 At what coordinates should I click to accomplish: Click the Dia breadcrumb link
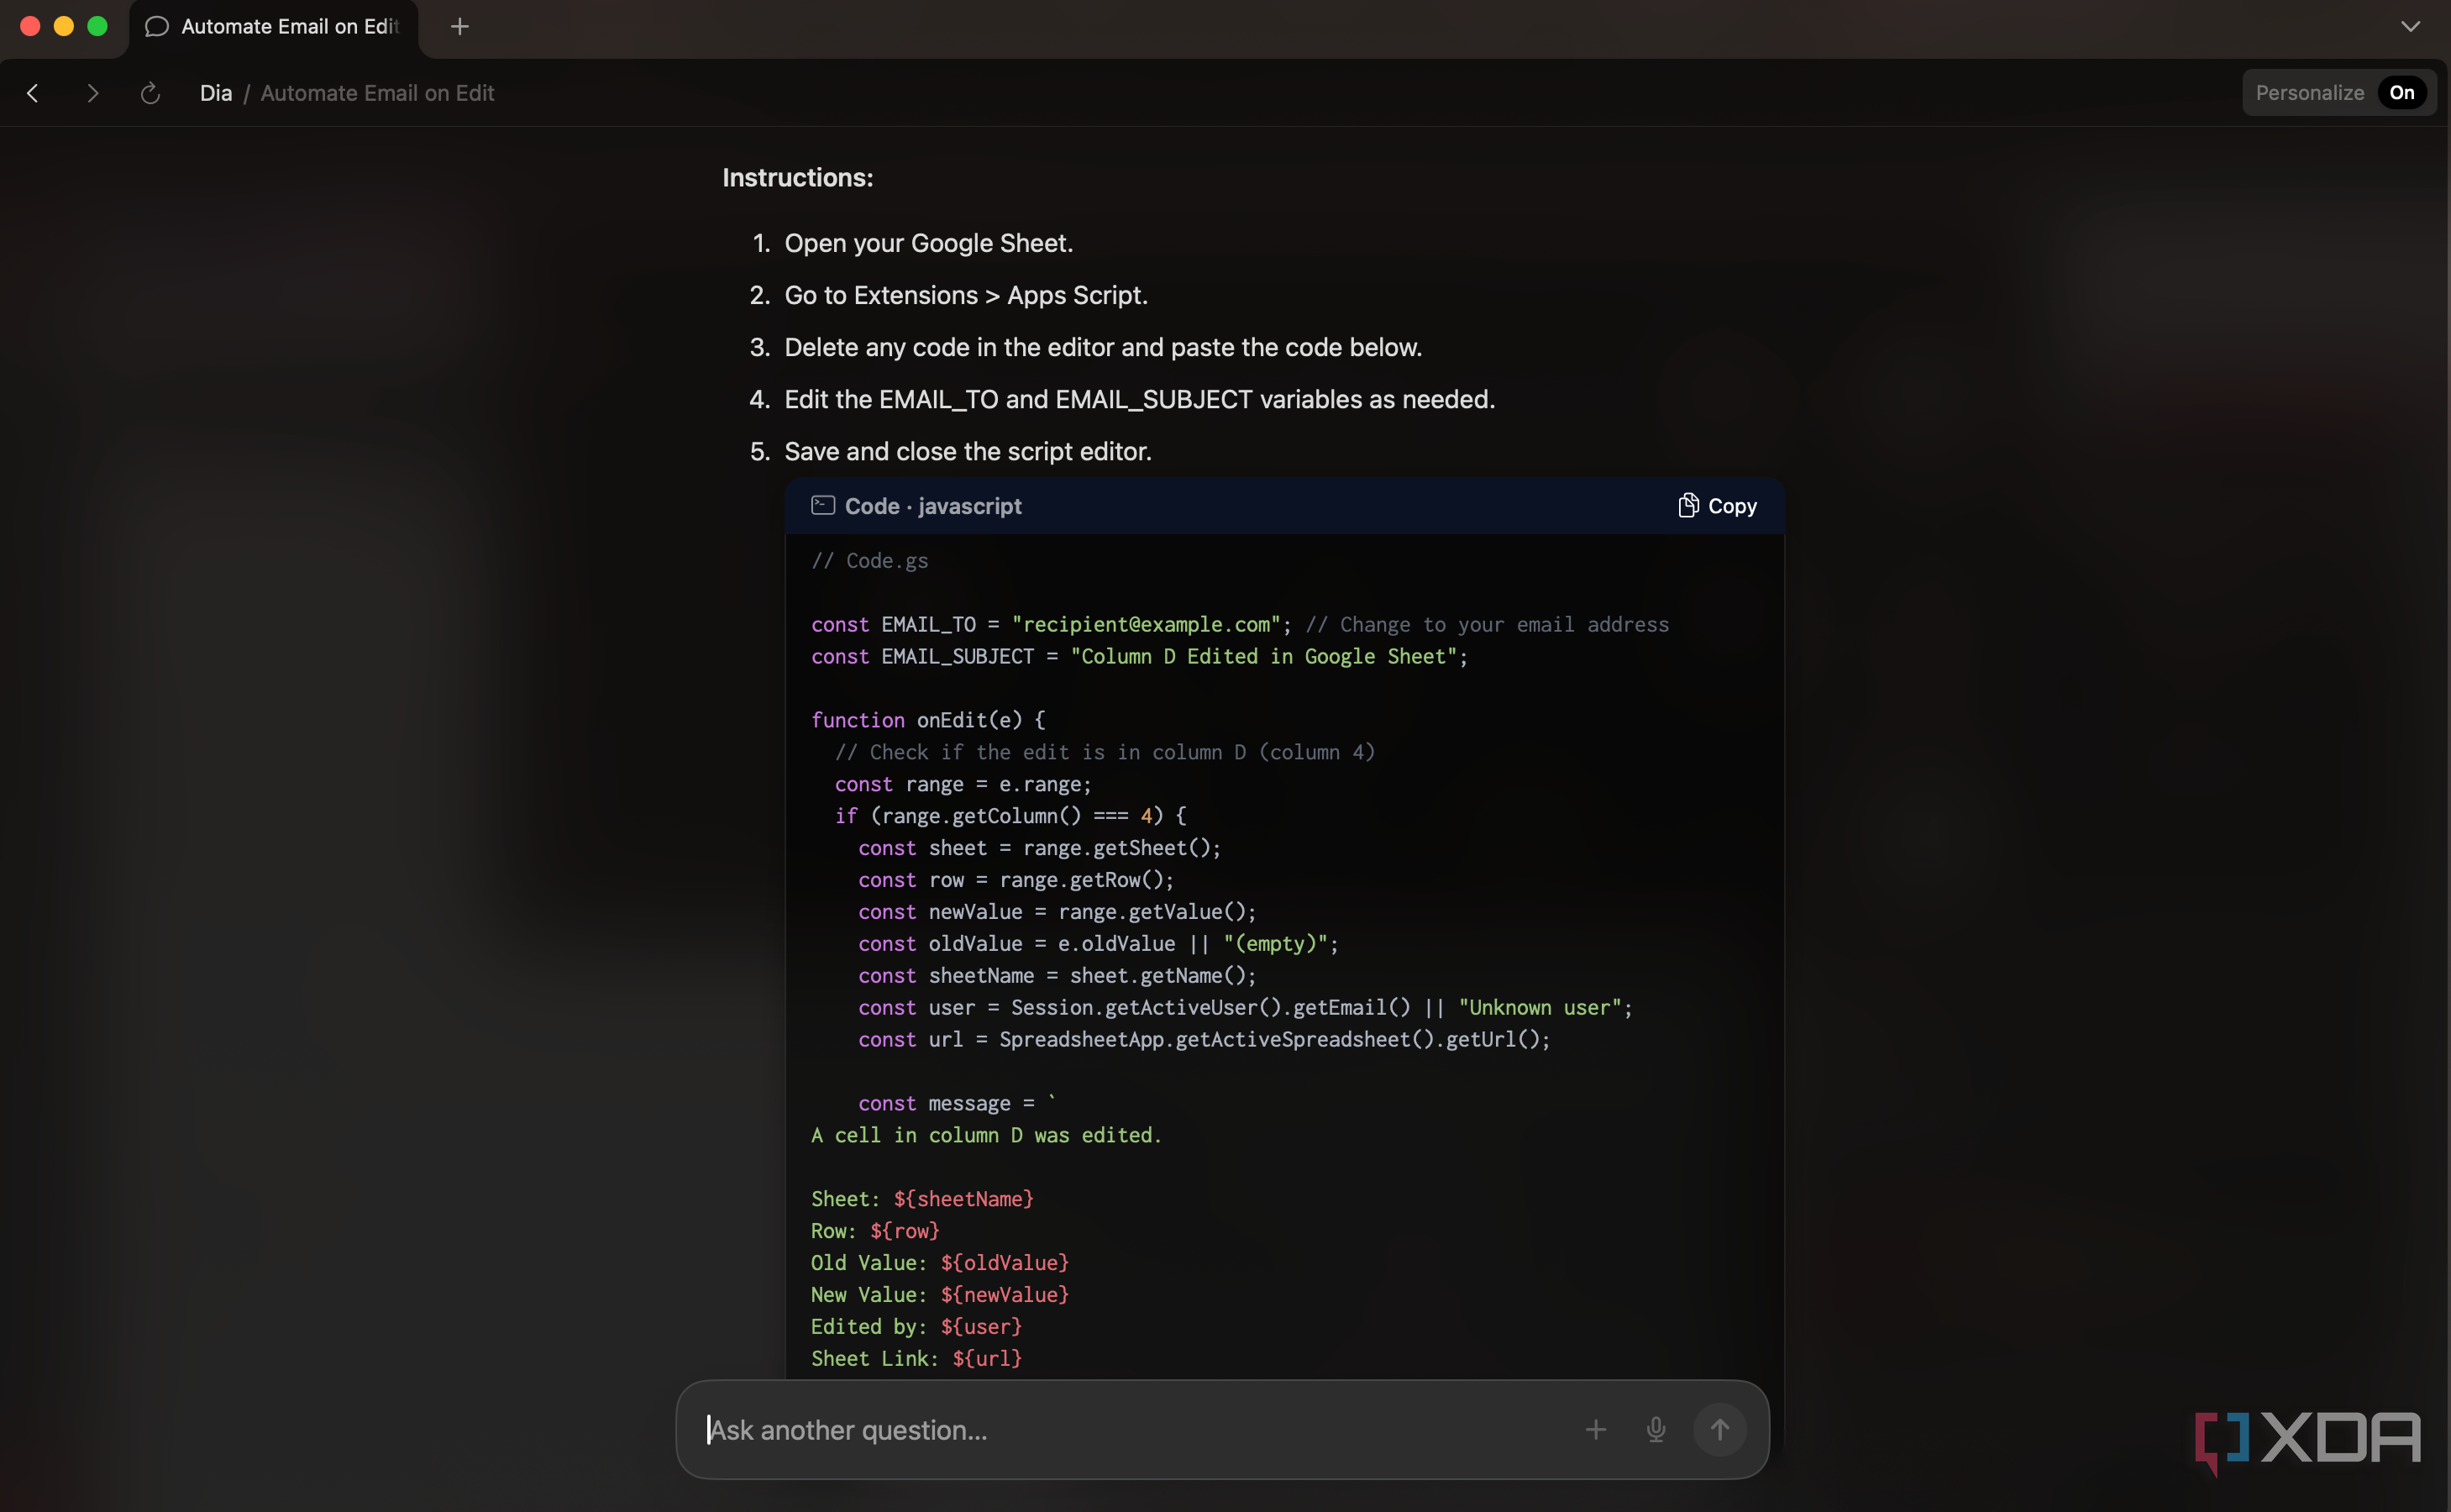216,93
